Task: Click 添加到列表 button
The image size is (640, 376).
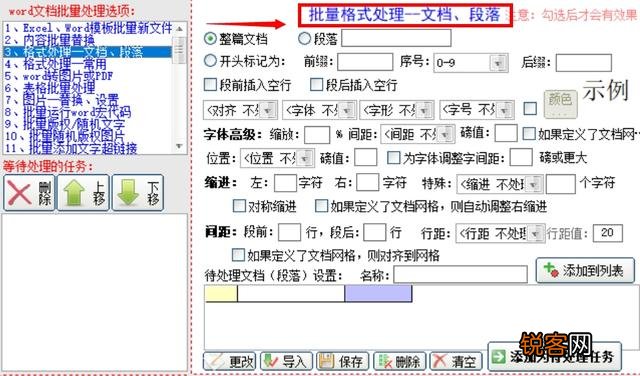Action: pos(585,270)
